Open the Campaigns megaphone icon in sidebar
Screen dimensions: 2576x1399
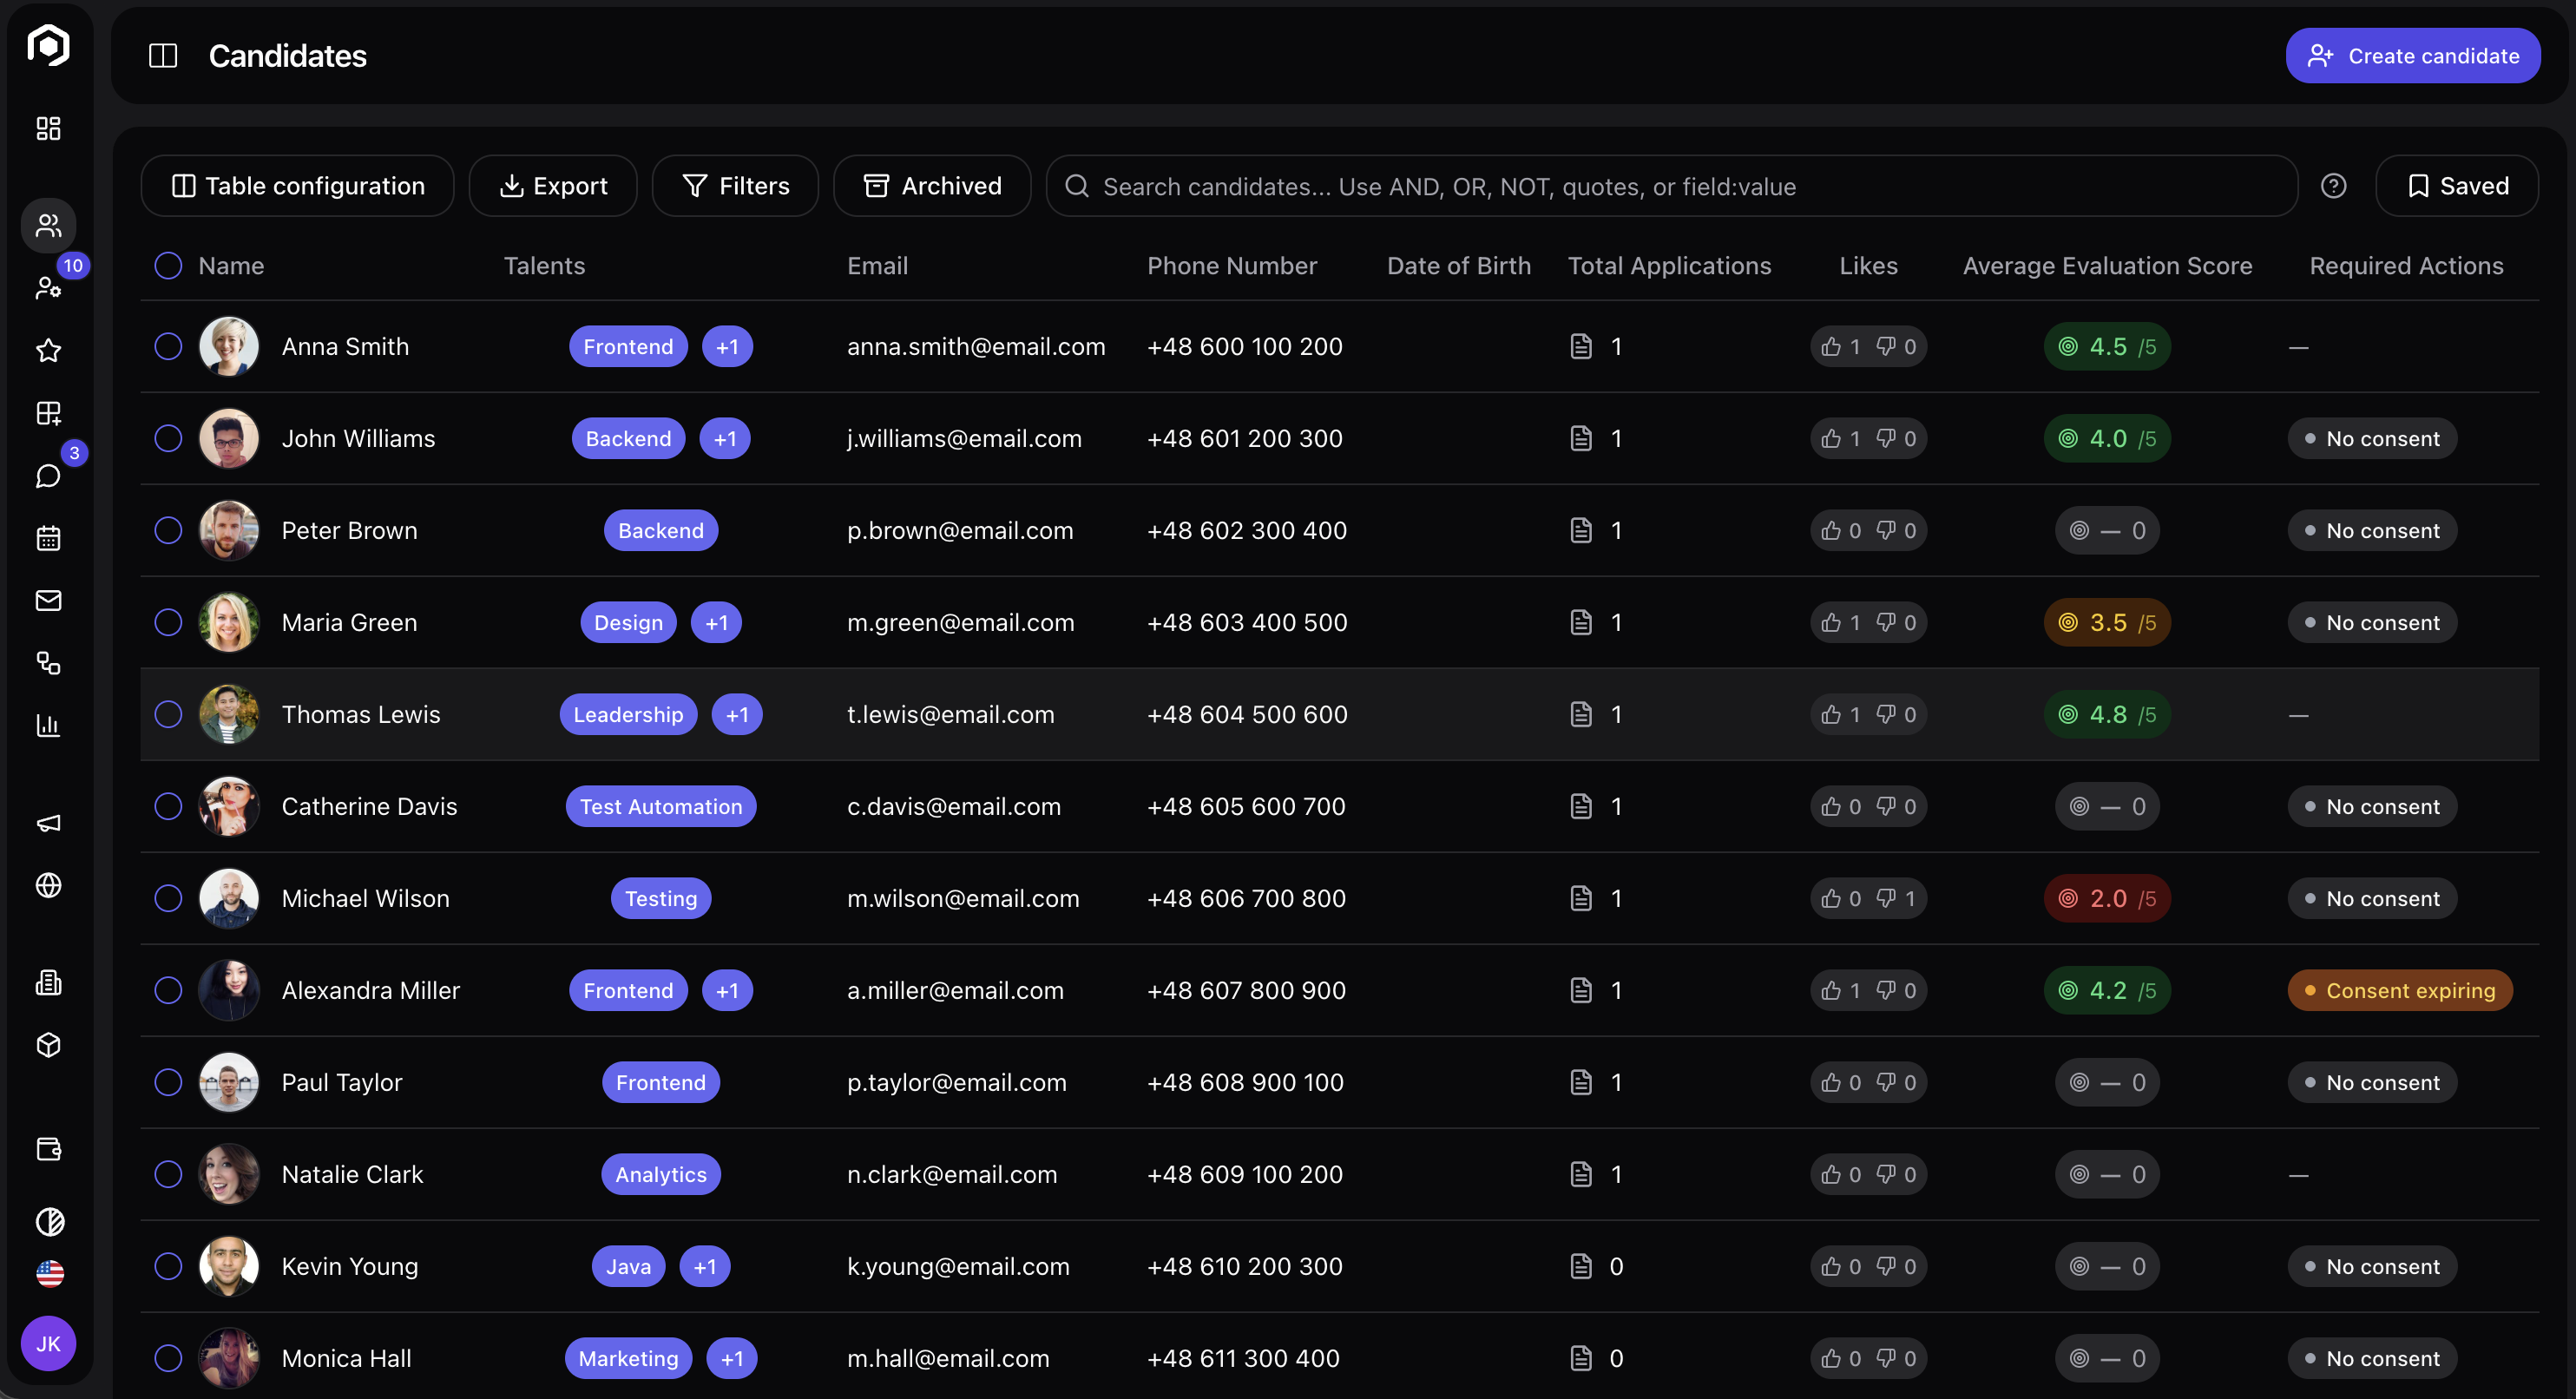[48, 822]
